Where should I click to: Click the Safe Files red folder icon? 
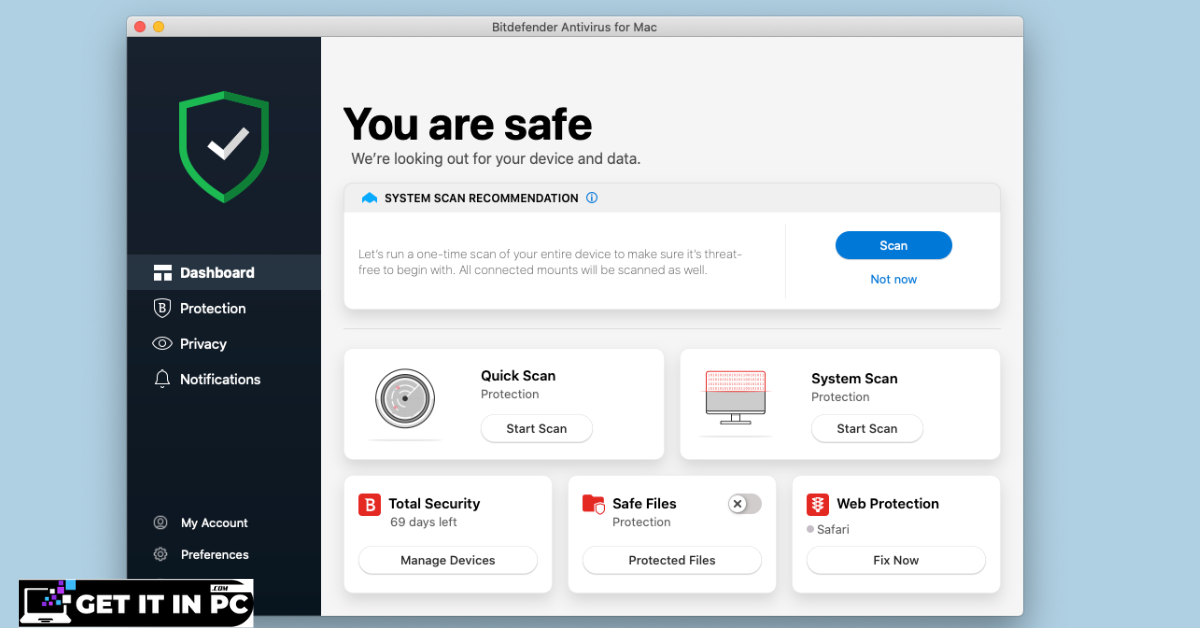[x=593, y=504]
